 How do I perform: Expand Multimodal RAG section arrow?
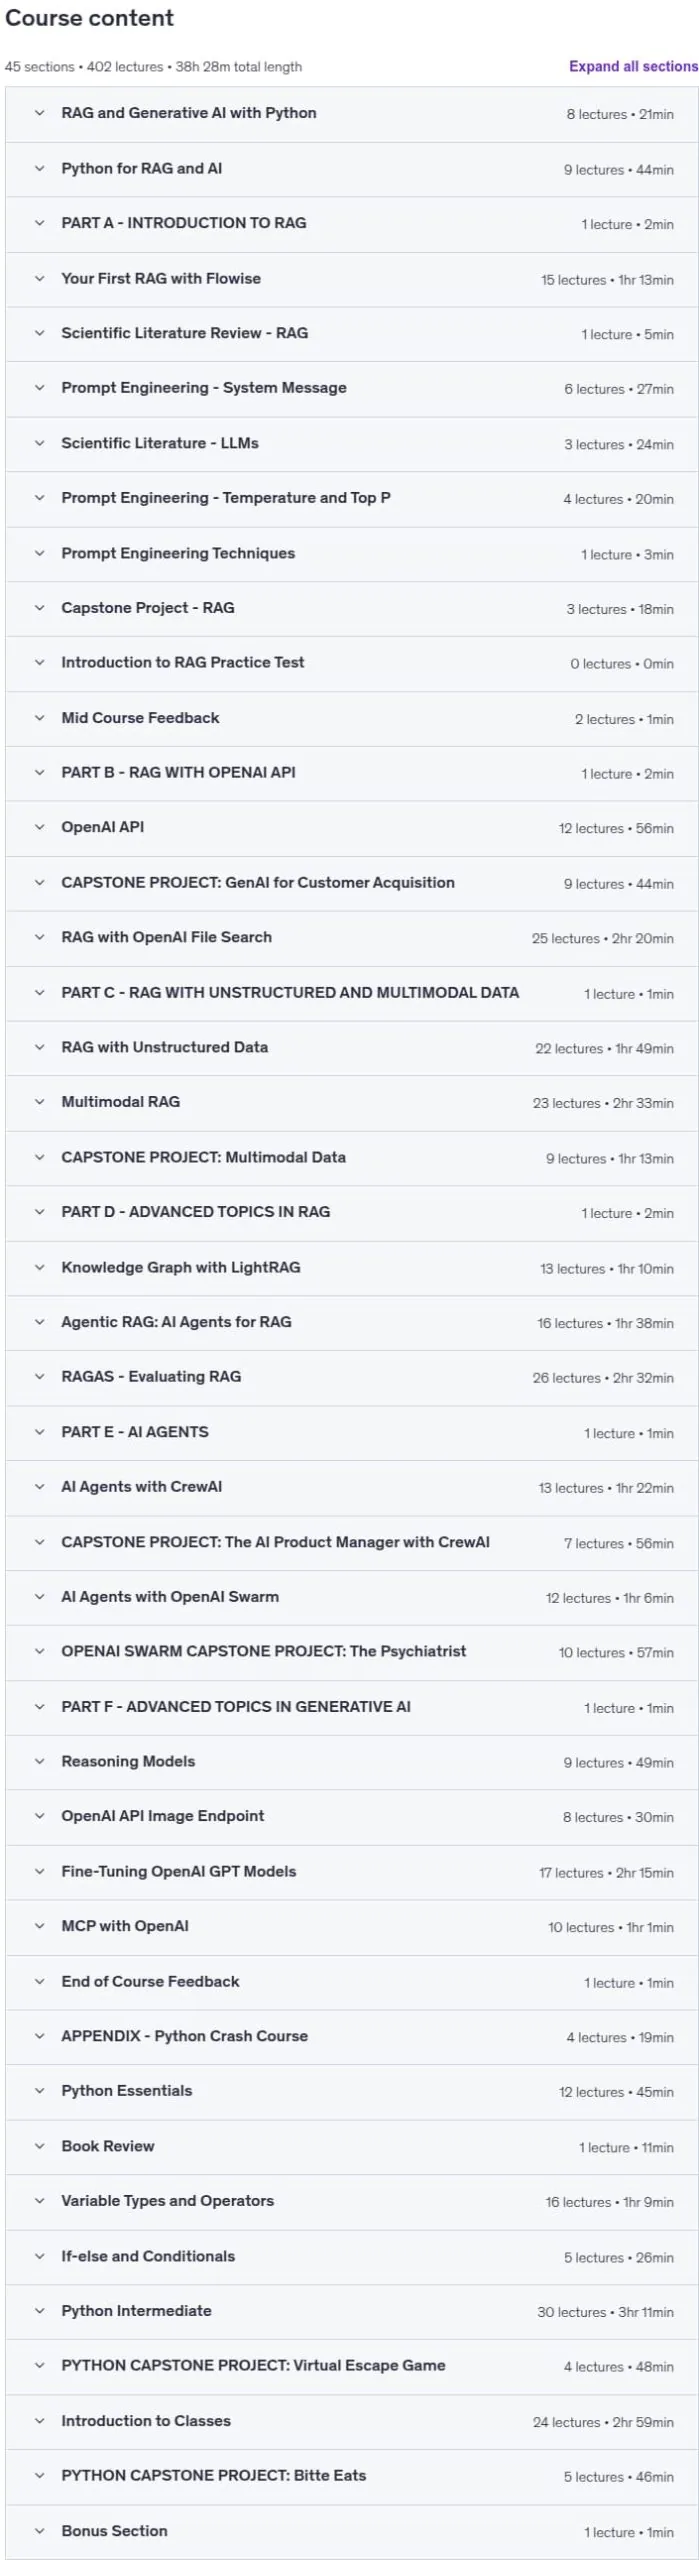point(39,1102)
